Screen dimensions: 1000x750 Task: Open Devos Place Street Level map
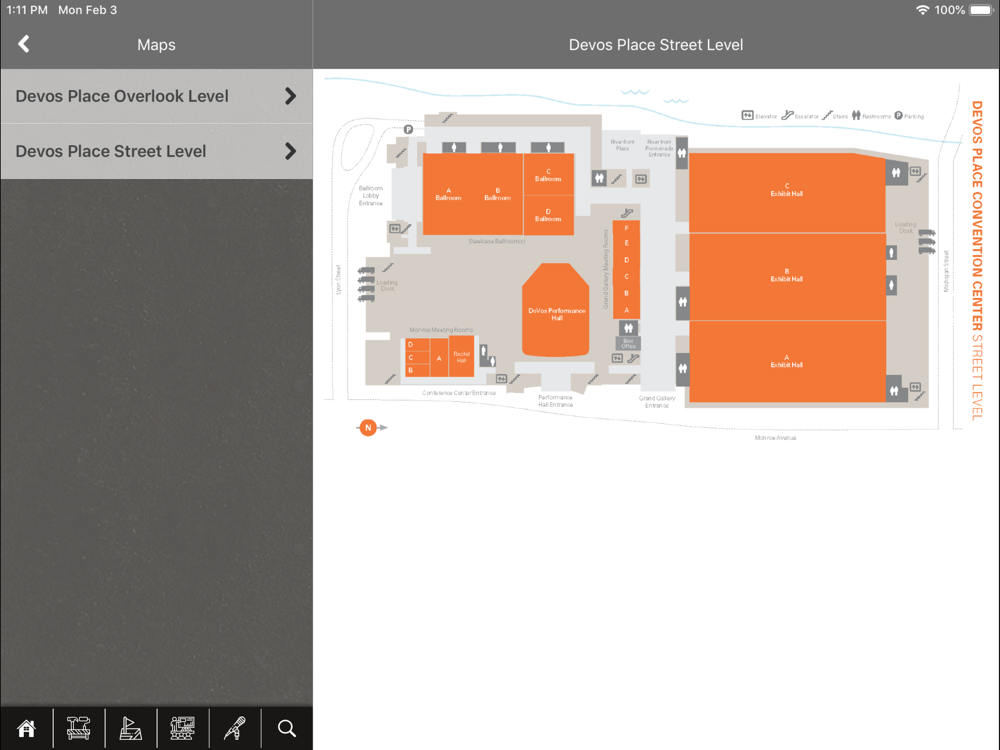coord(156,151)
